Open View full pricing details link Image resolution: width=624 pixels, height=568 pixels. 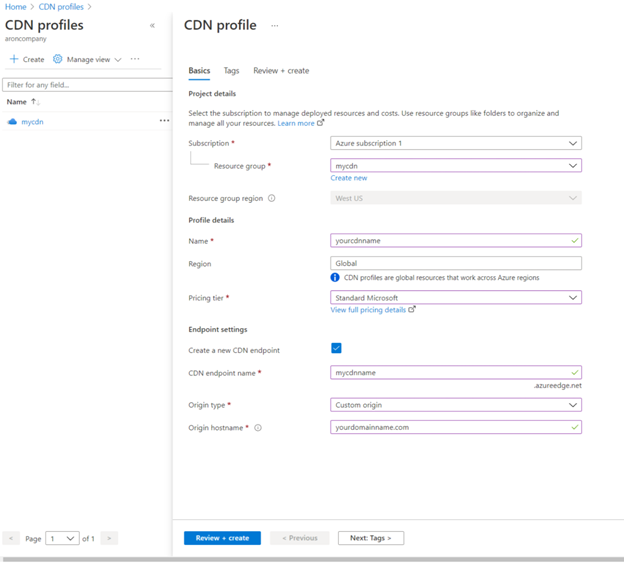368,310
